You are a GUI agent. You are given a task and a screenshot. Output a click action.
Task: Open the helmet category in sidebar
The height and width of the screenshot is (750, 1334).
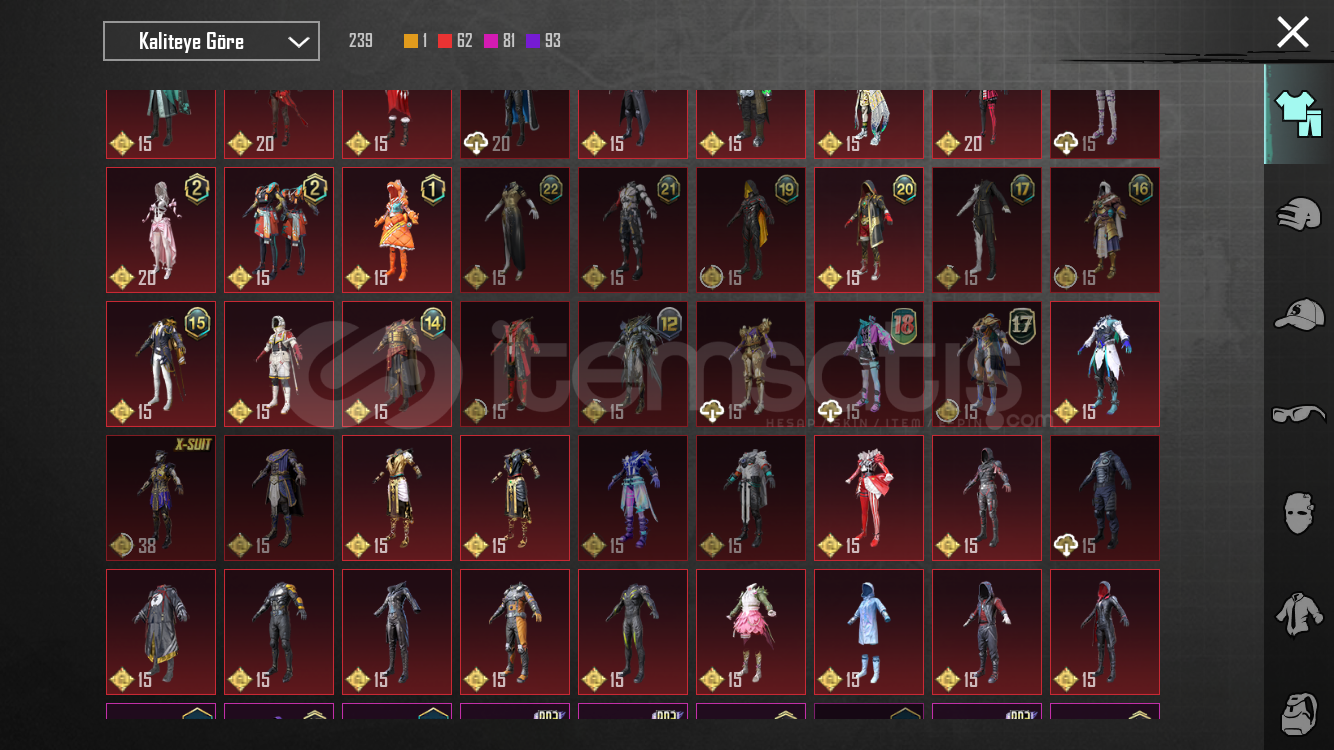1299,214
